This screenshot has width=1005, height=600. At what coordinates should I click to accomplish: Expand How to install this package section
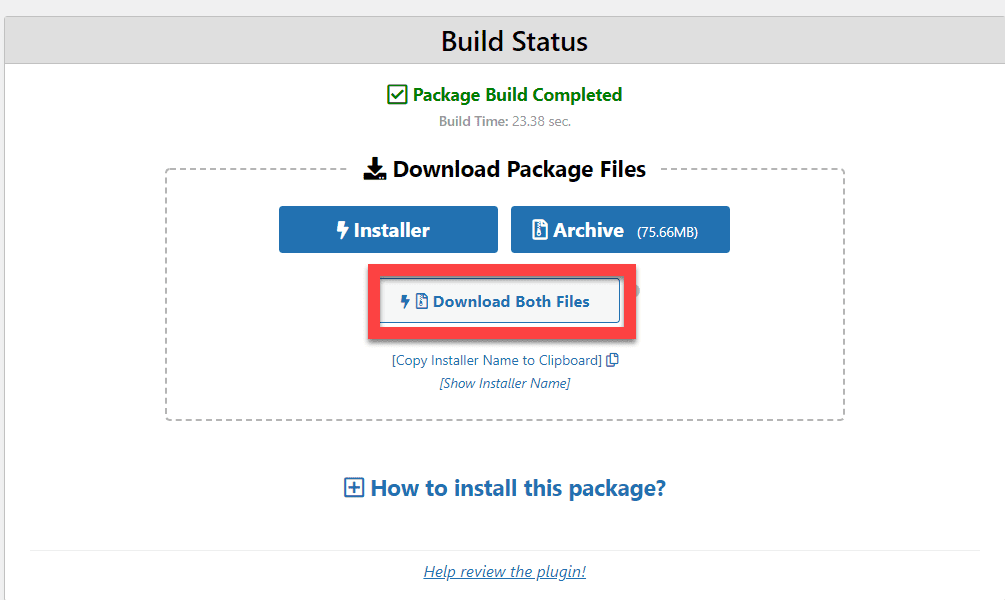pyautogui.click(x=518, y=488)
